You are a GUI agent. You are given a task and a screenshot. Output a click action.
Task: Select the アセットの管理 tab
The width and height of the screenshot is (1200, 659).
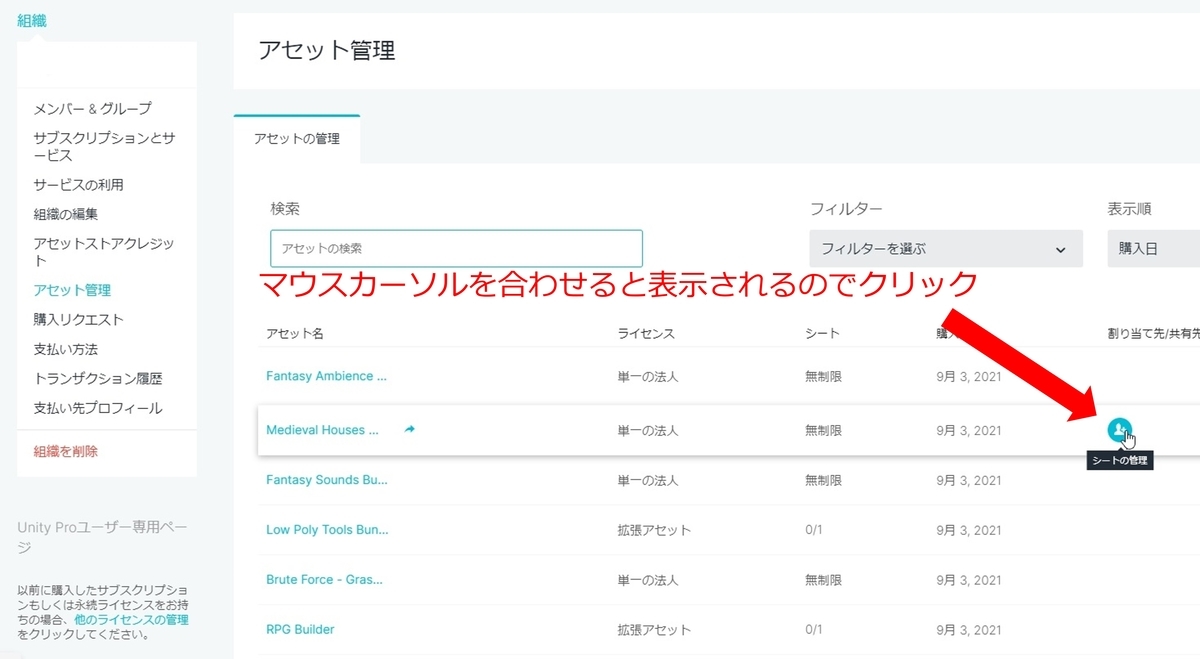[297, 139]
